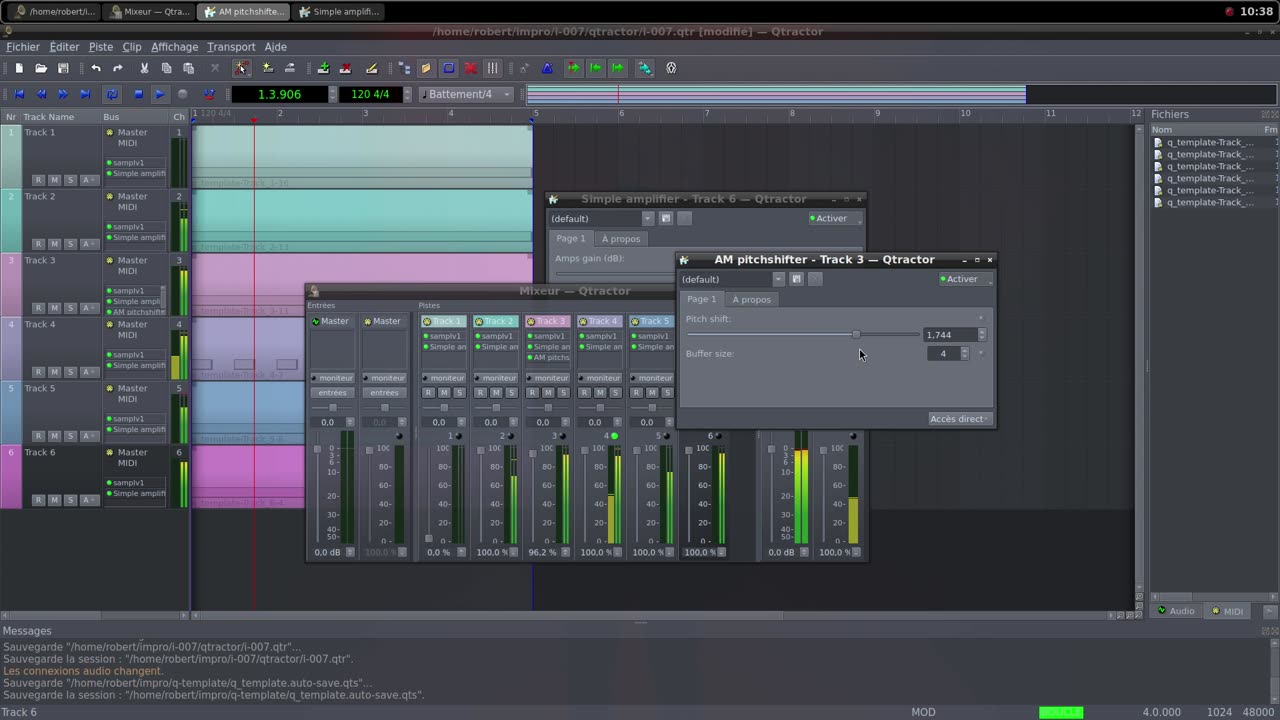Image resolution: width=1280 pixels, height=720 pixels.
Task: Step the tempo 120 4/4 spinbox arrows
Action: 407,94
